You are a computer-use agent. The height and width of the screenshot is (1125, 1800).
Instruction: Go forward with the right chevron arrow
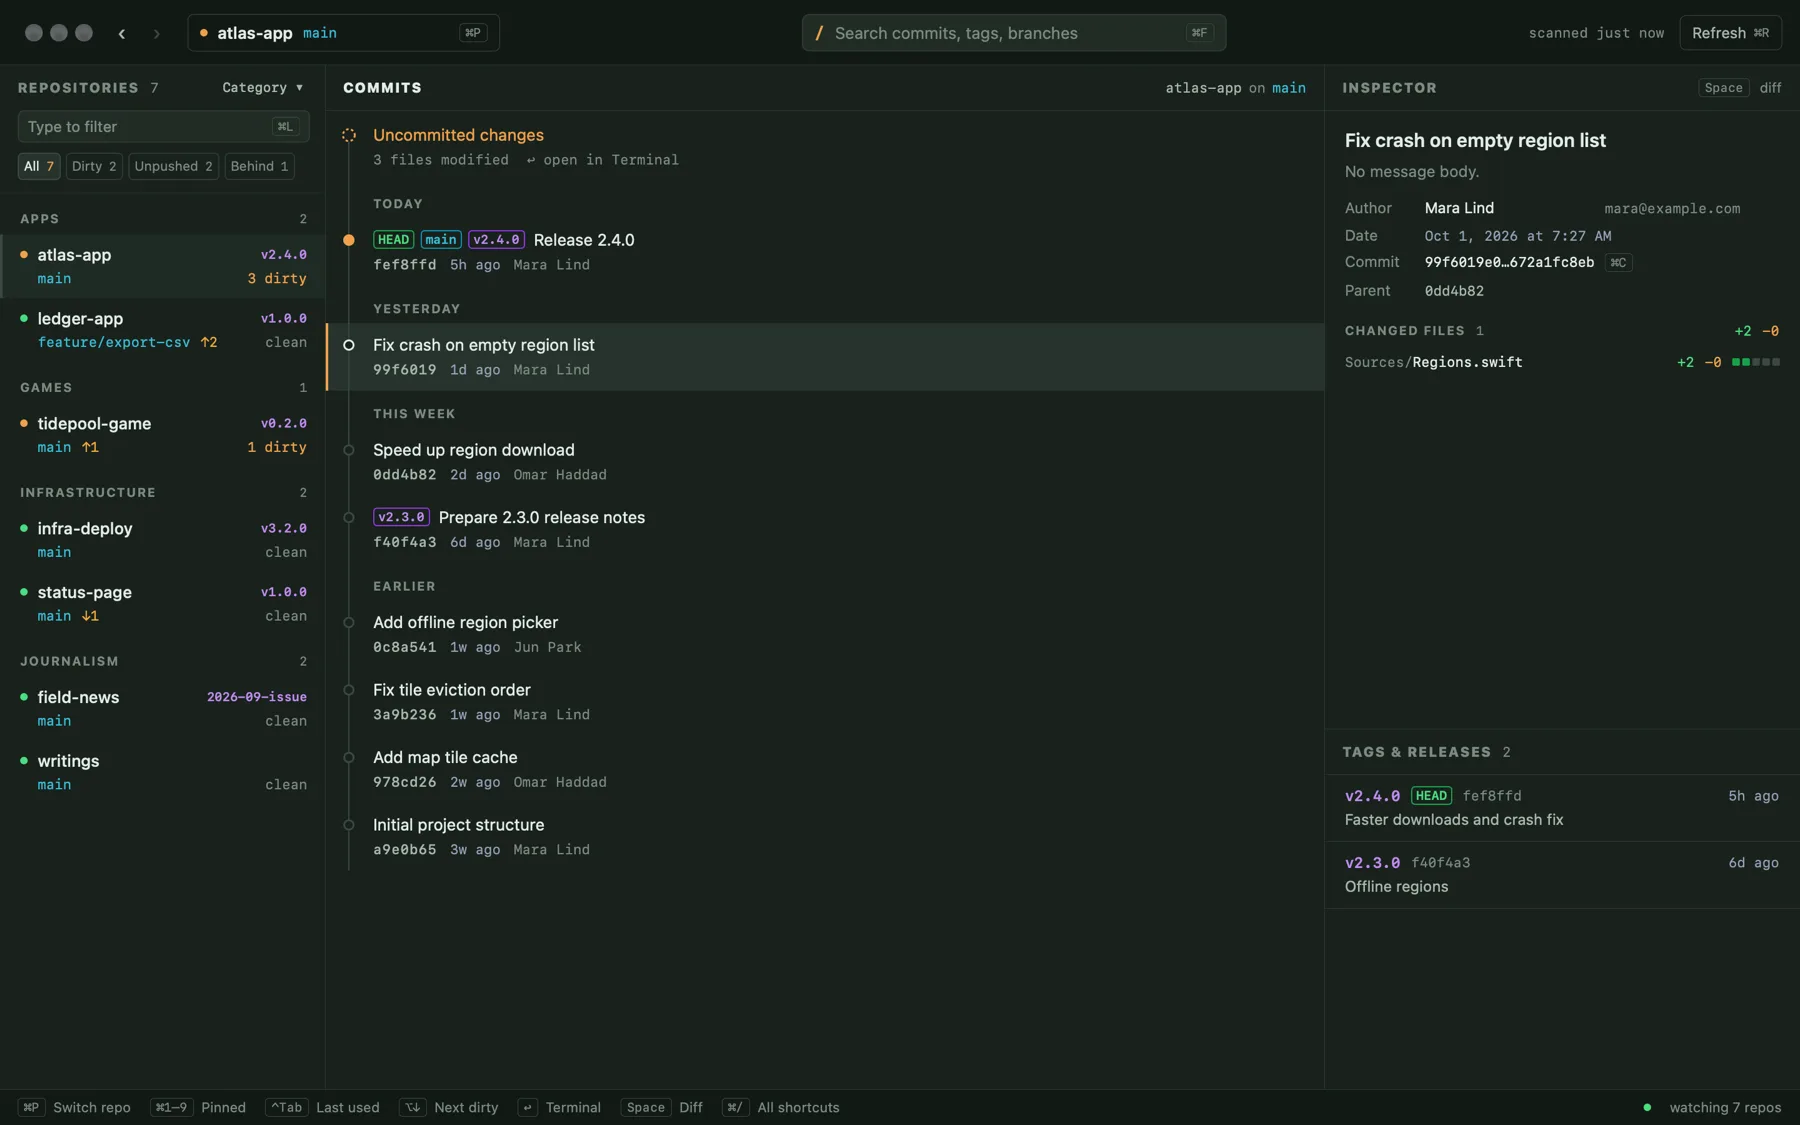[157, 33]
